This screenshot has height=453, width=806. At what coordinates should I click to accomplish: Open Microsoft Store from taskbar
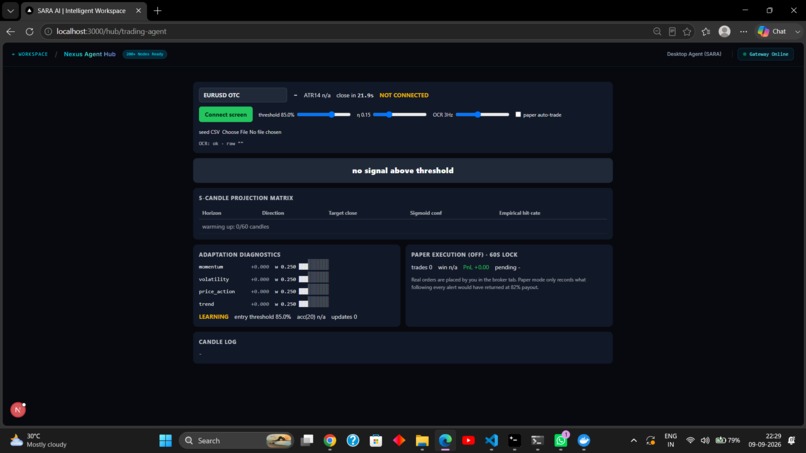coord(376,440)
